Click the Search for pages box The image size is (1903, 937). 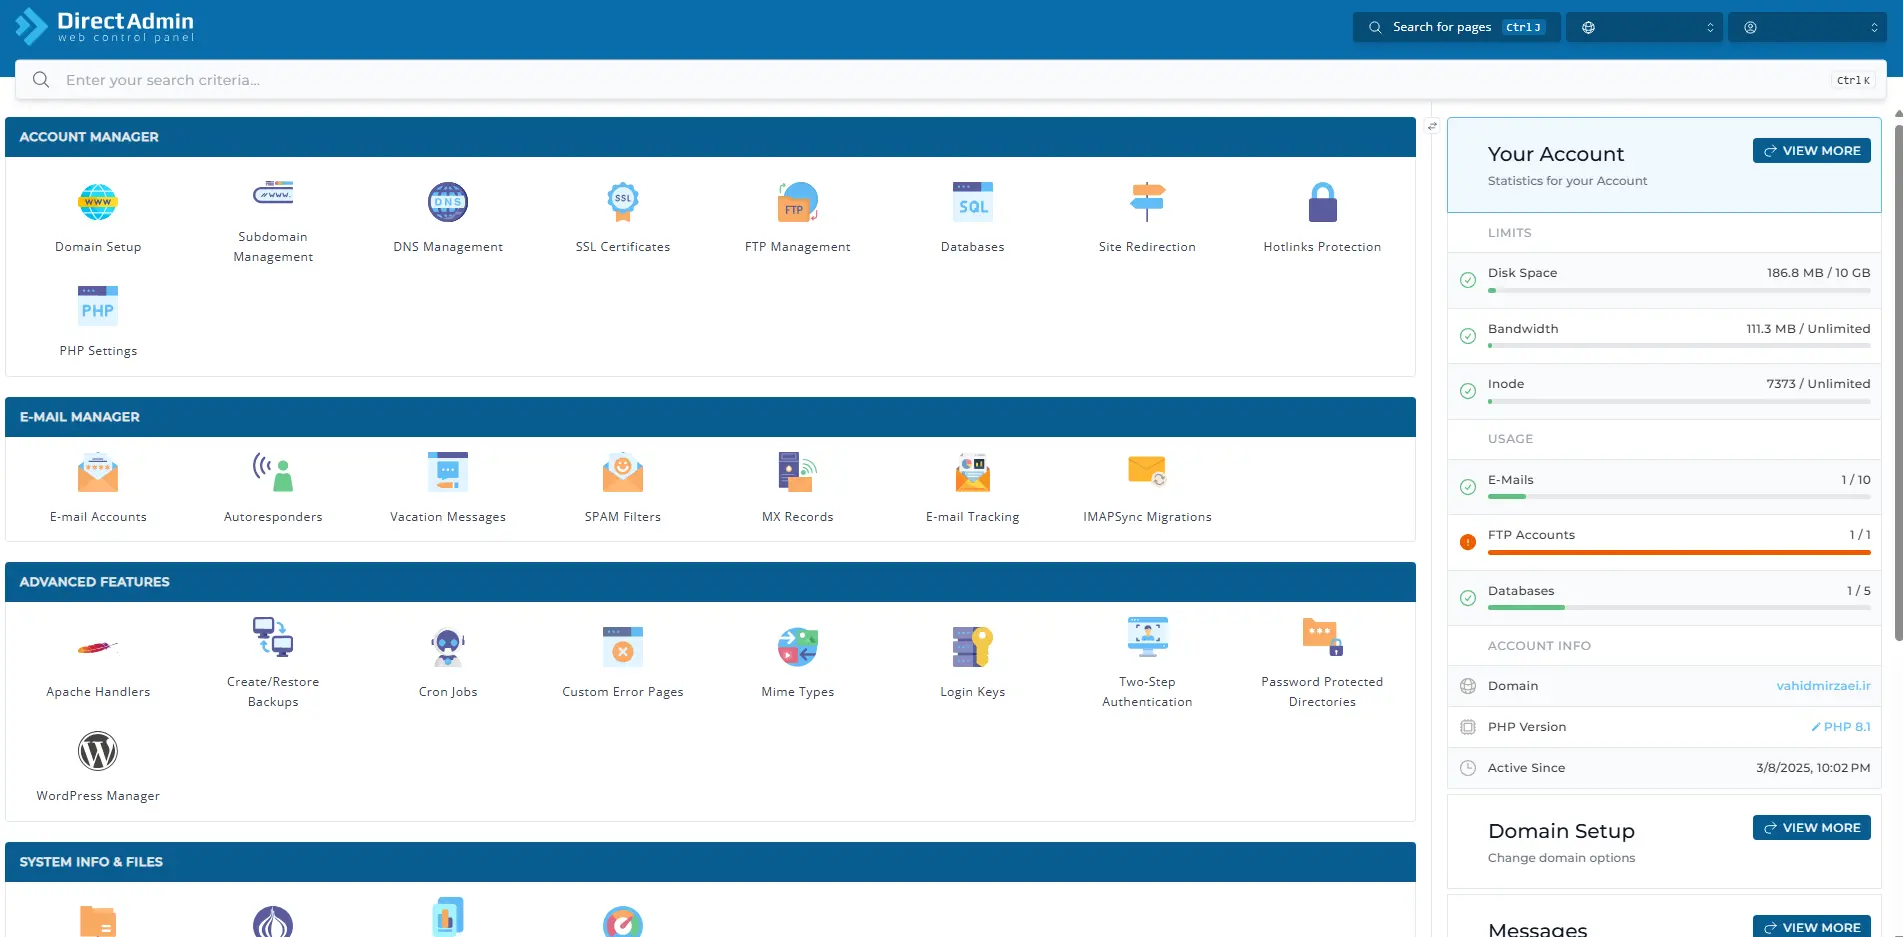[1456, 27]
